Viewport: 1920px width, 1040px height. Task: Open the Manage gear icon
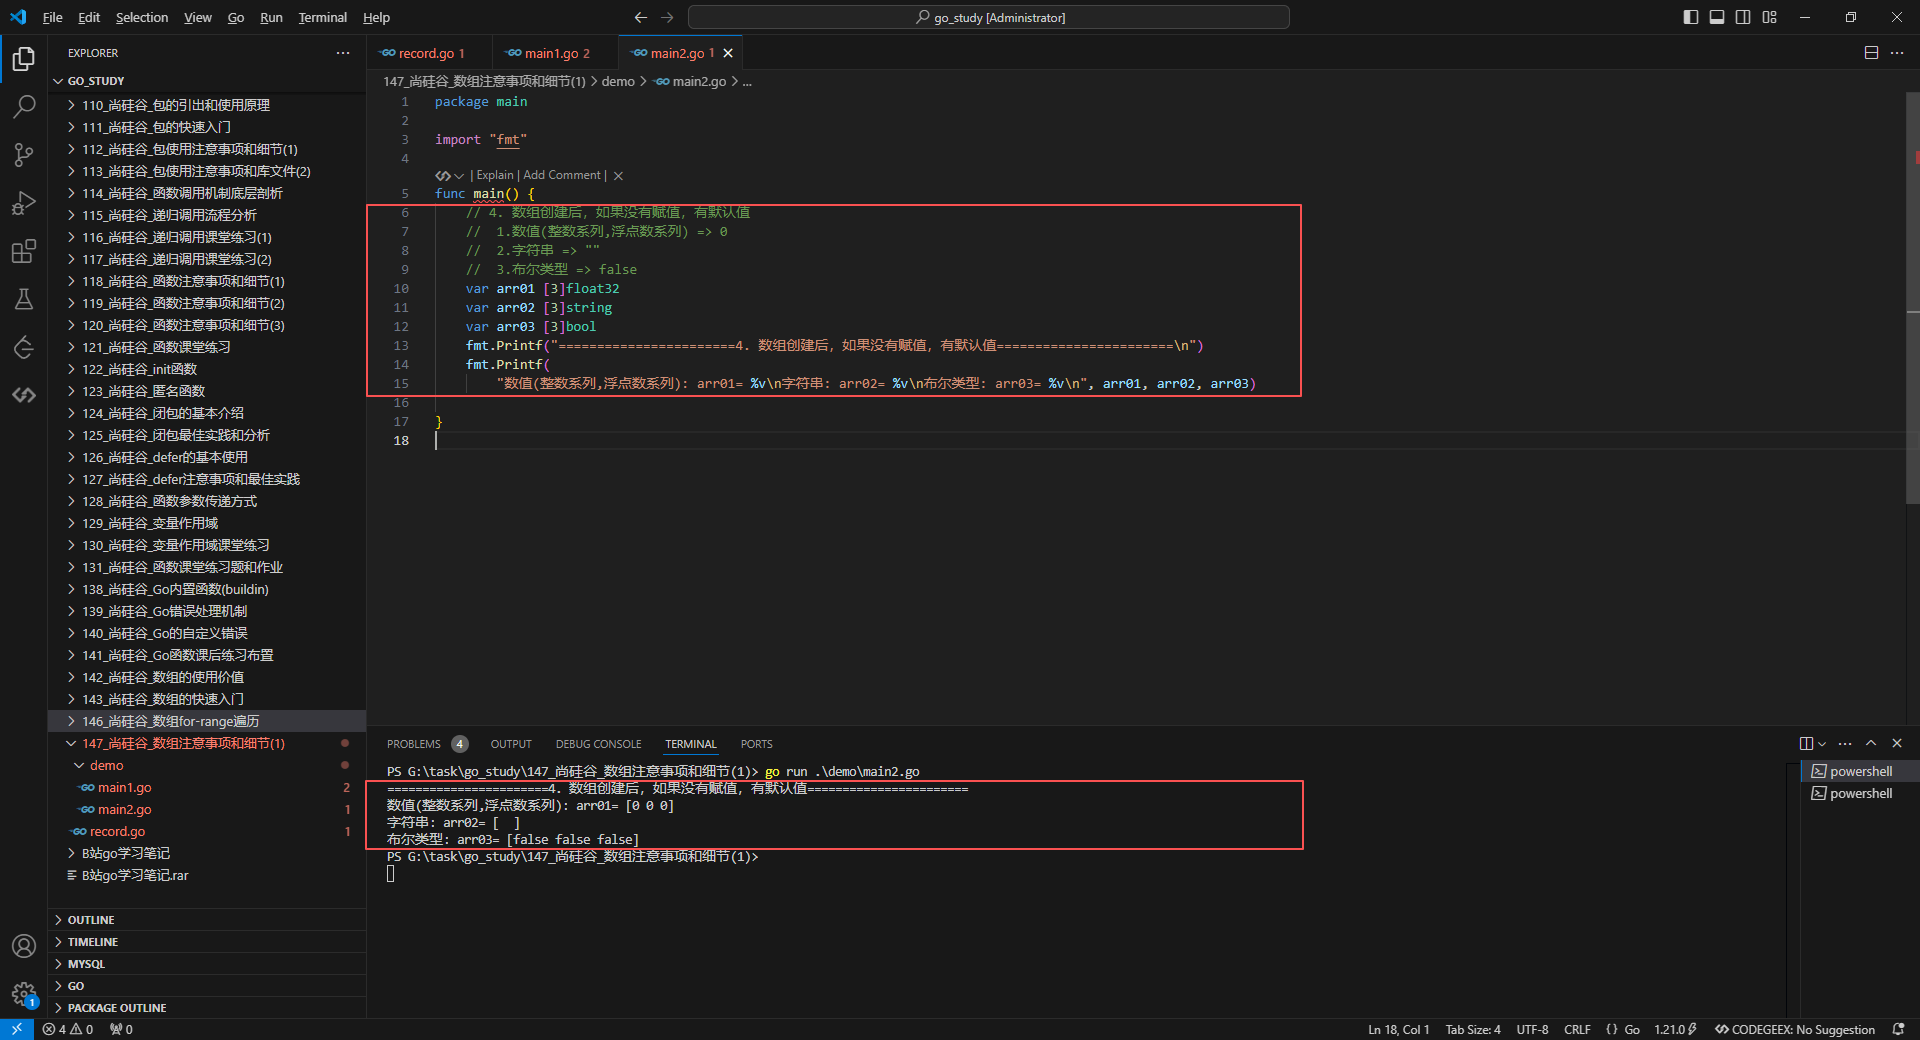click(x=24, y=994)
